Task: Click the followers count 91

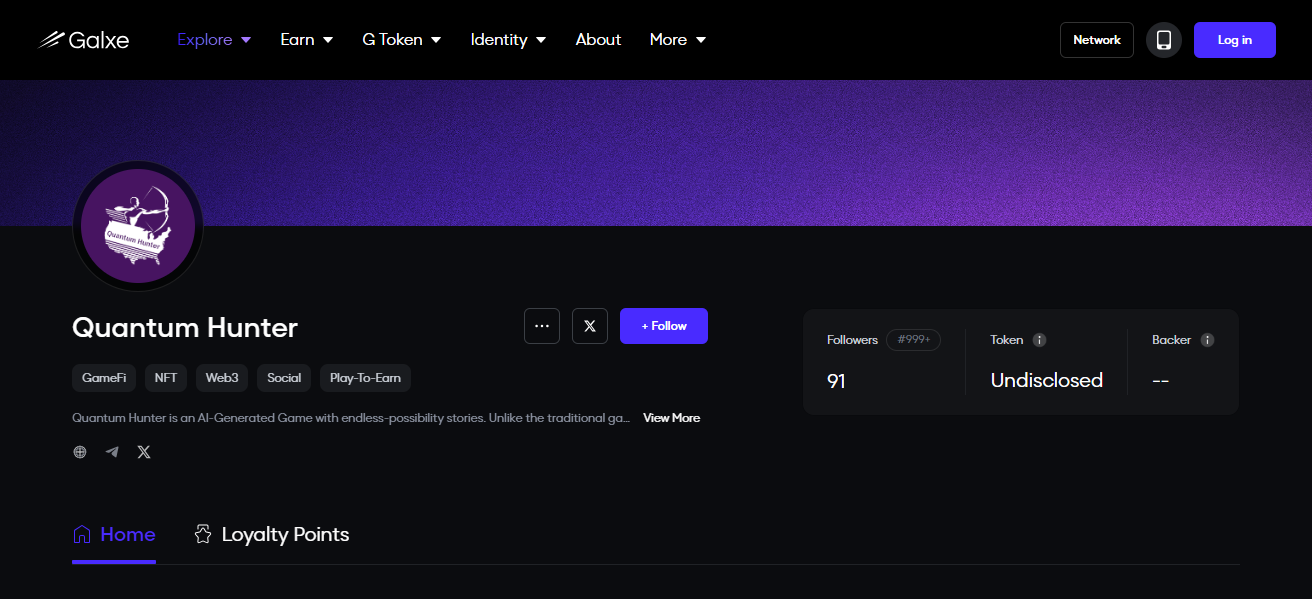Action: [x=836, y=381]
